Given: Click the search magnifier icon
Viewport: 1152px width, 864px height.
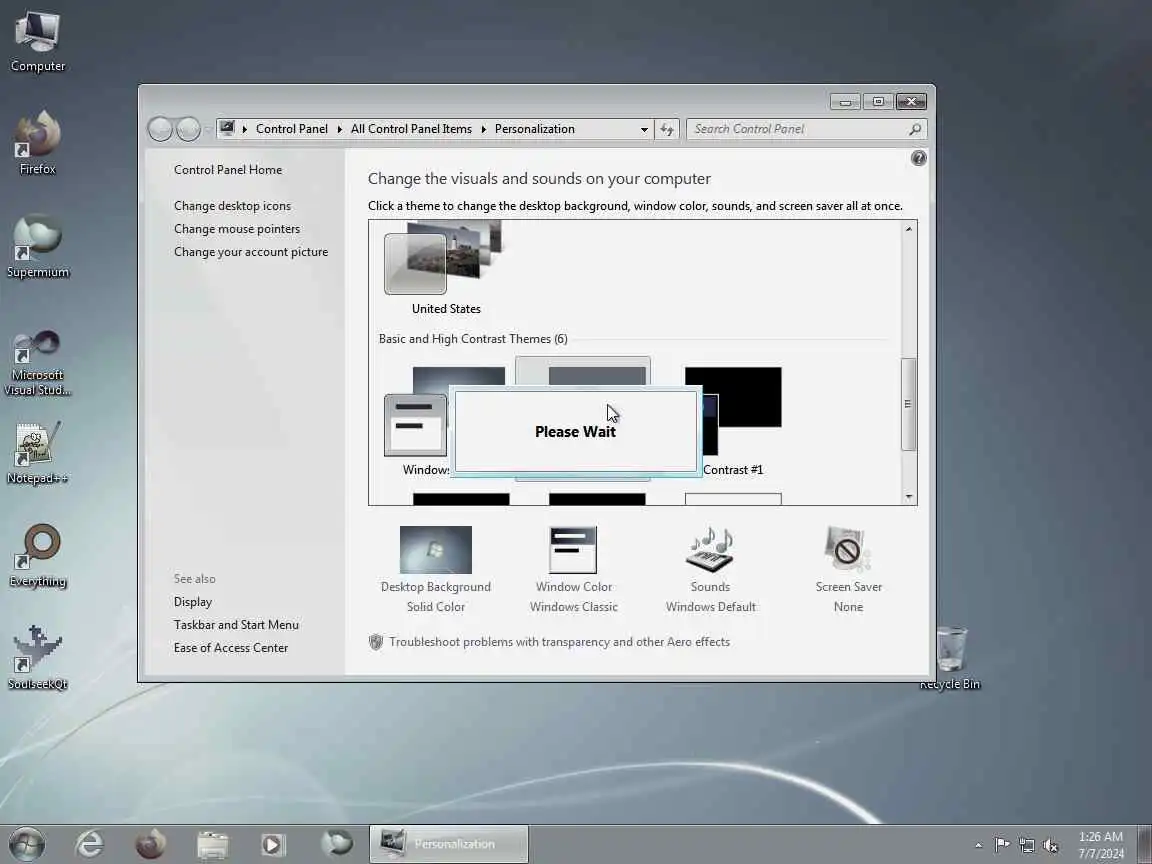Looking at the screenshot, I should click(915, 129).
